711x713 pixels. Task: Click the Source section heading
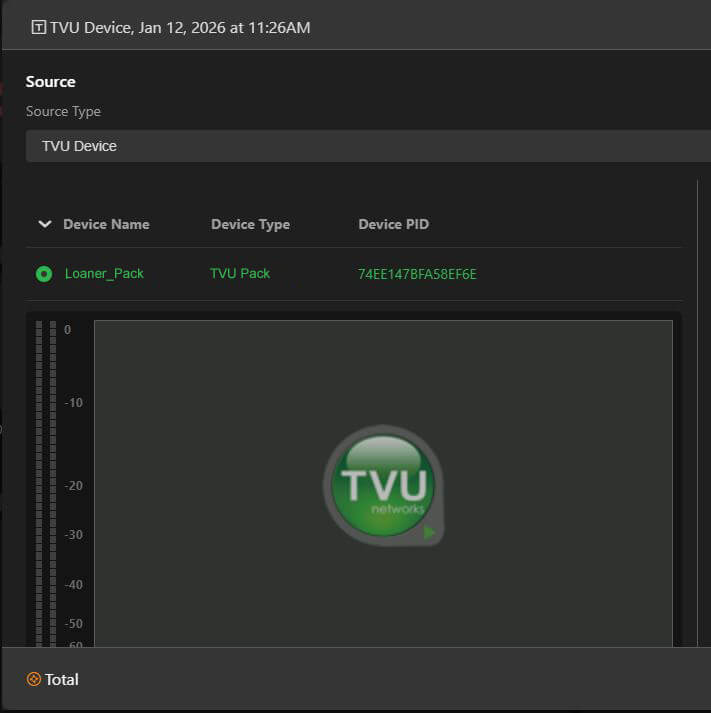[50, 82]
